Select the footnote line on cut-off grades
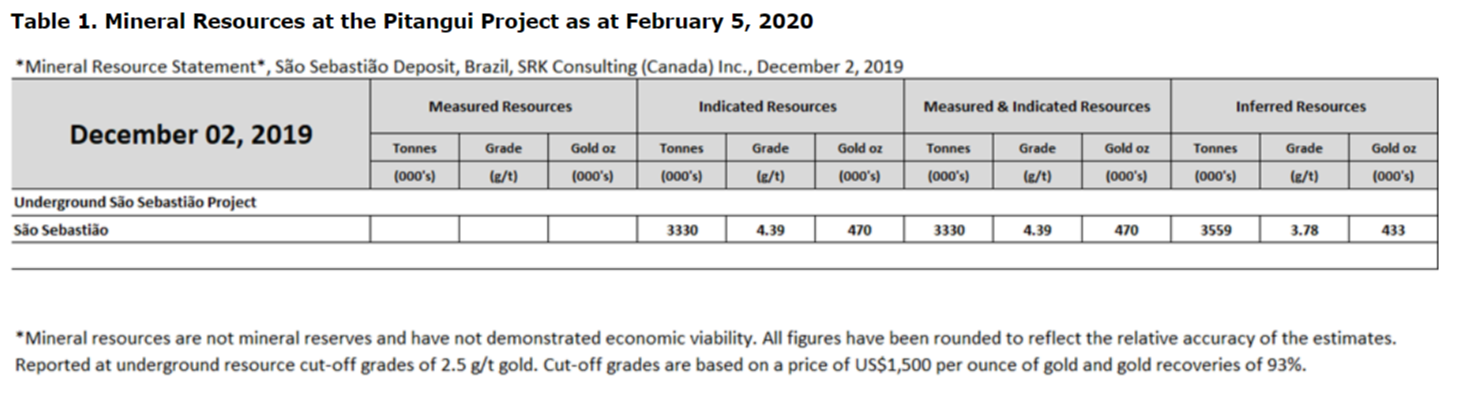Image resolution: width=1462 pixels, height=400 pixels. point(660,365)
